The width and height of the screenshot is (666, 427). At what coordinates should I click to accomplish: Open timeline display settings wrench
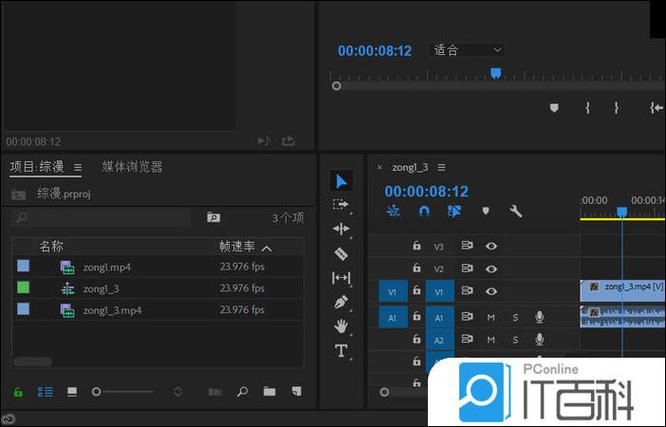(516, 212)
